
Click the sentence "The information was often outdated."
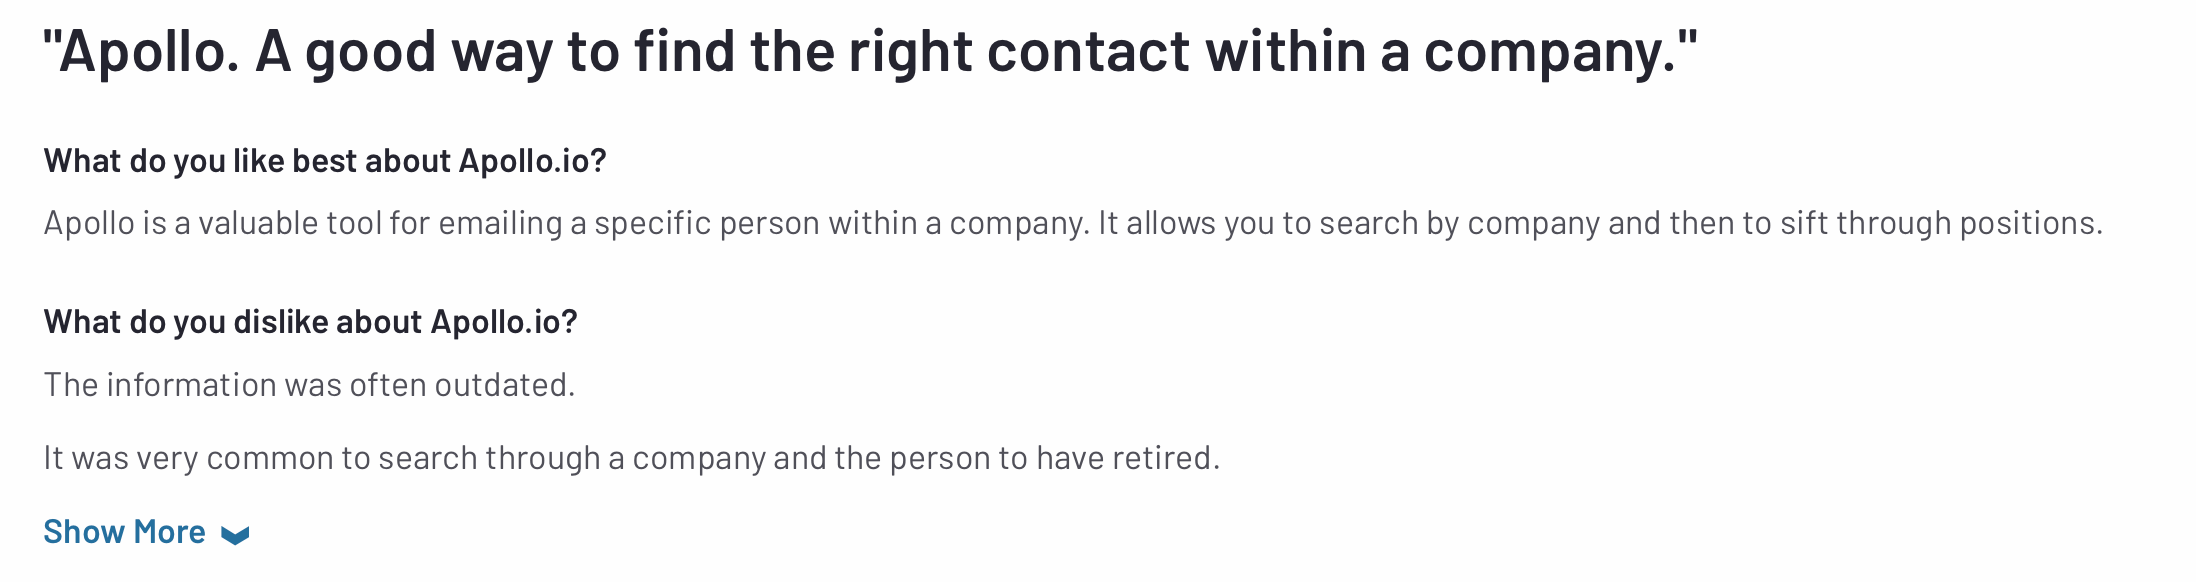tap(310, 385)
